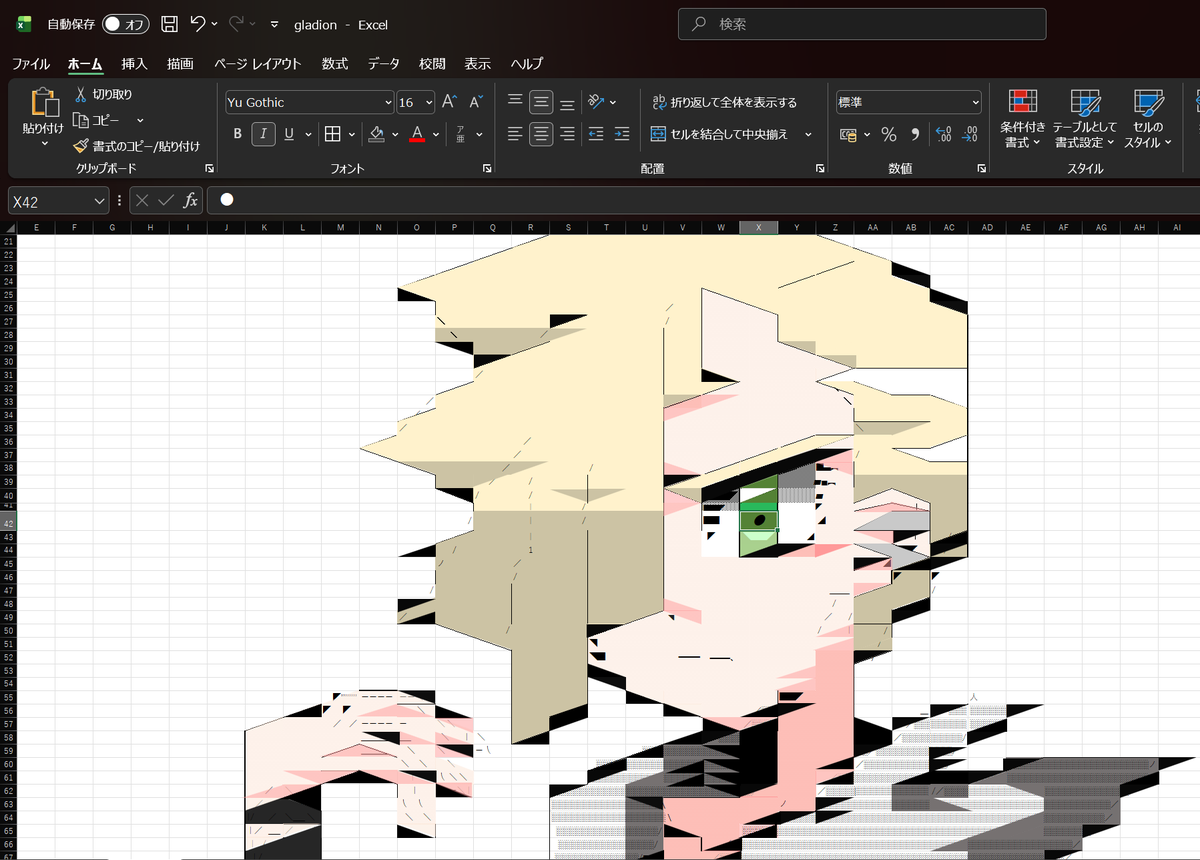
Task: Open the font size 16 dropdown
Action: (429, 102)
